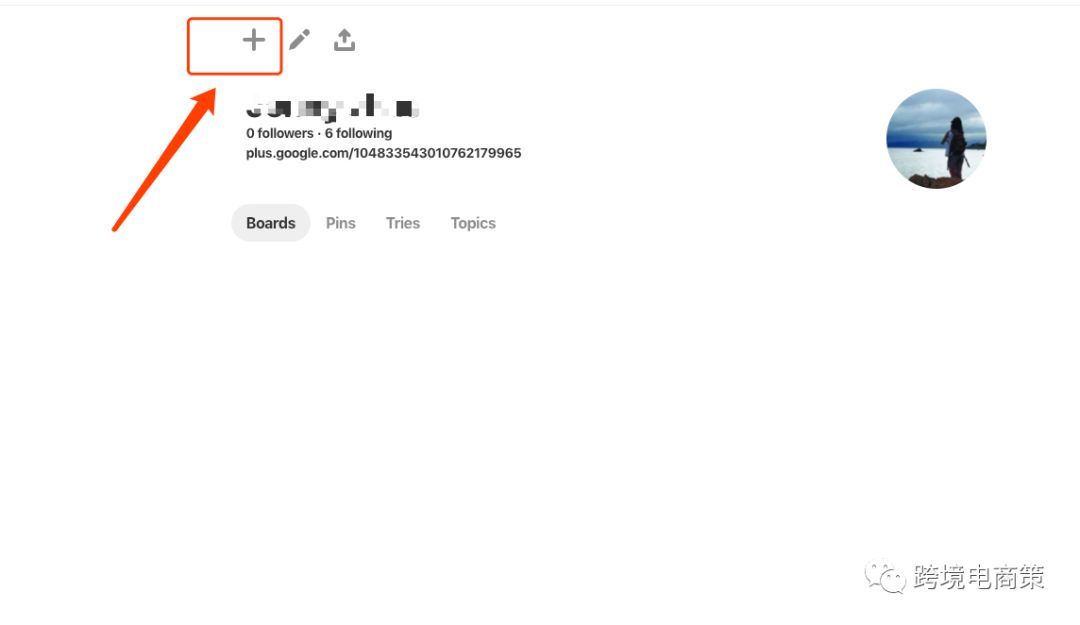Image resolution: width=1080 pixels, height=625 pixels.
Task: Click the share upload icon
Action: 344,40
